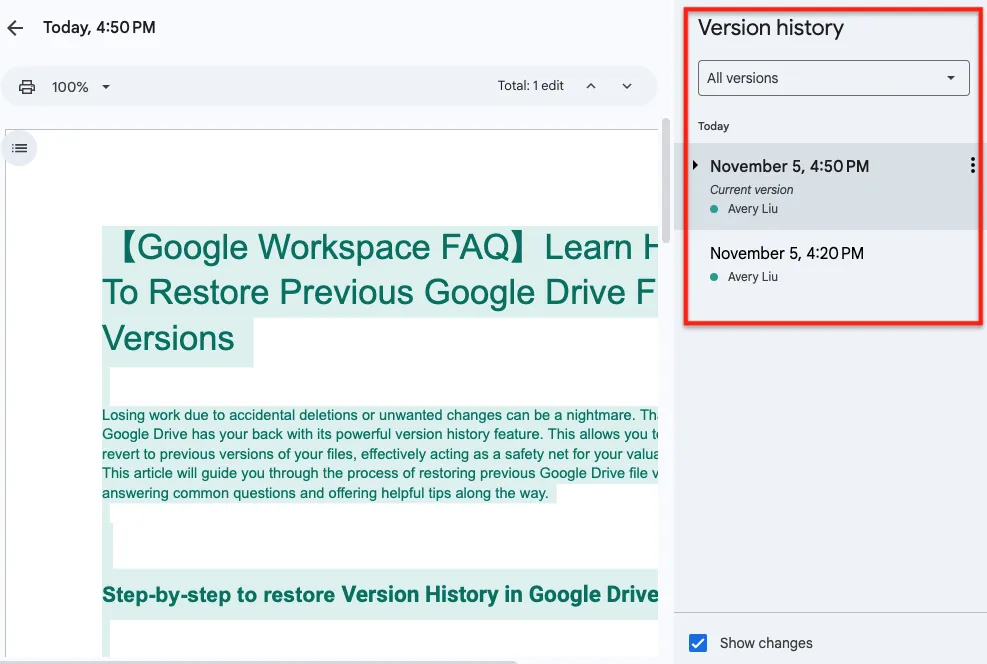Open the 100% zoom dropdown
The width and height of the screenshot is (987, 664).
coord(81,87)
